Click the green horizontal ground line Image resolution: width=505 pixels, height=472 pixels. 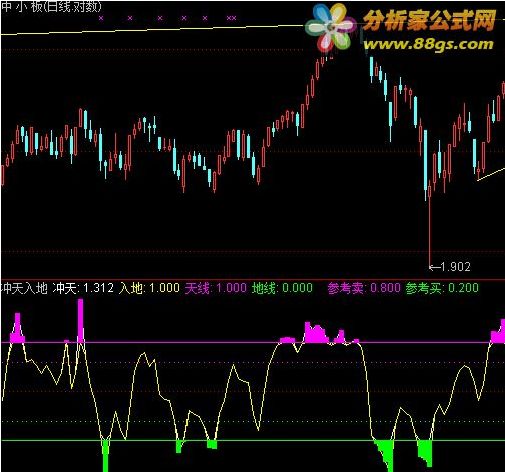pos(253,440)
